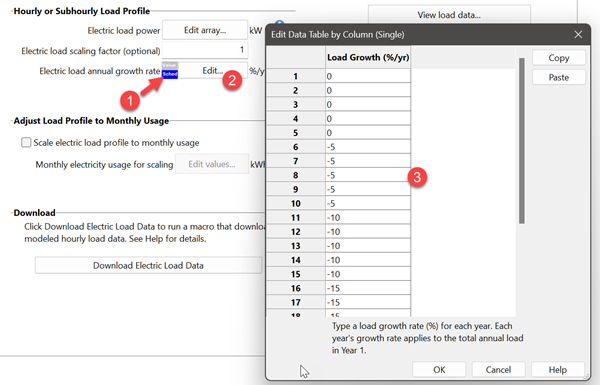Select load growth cell for year 17
Viewport: 600px width, 385px height.
click(x=368, y=302)
